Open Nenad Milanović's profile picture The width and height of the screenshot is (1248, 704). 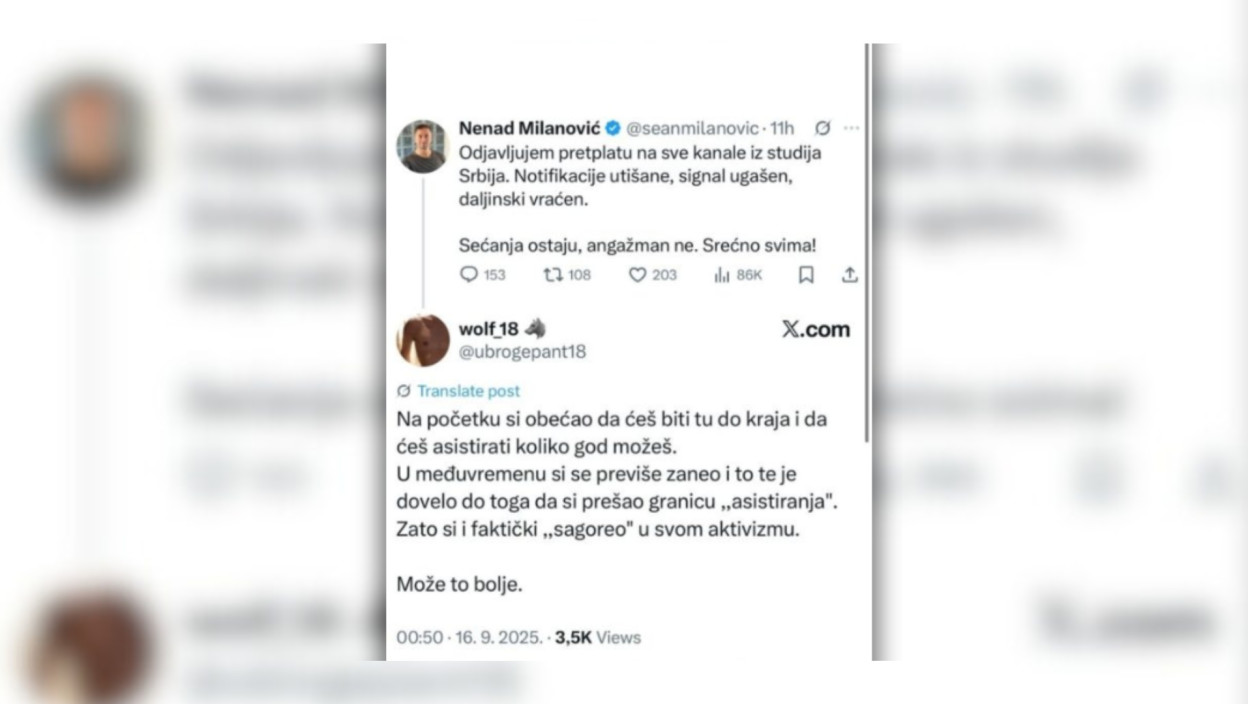[x=423, y=146]
